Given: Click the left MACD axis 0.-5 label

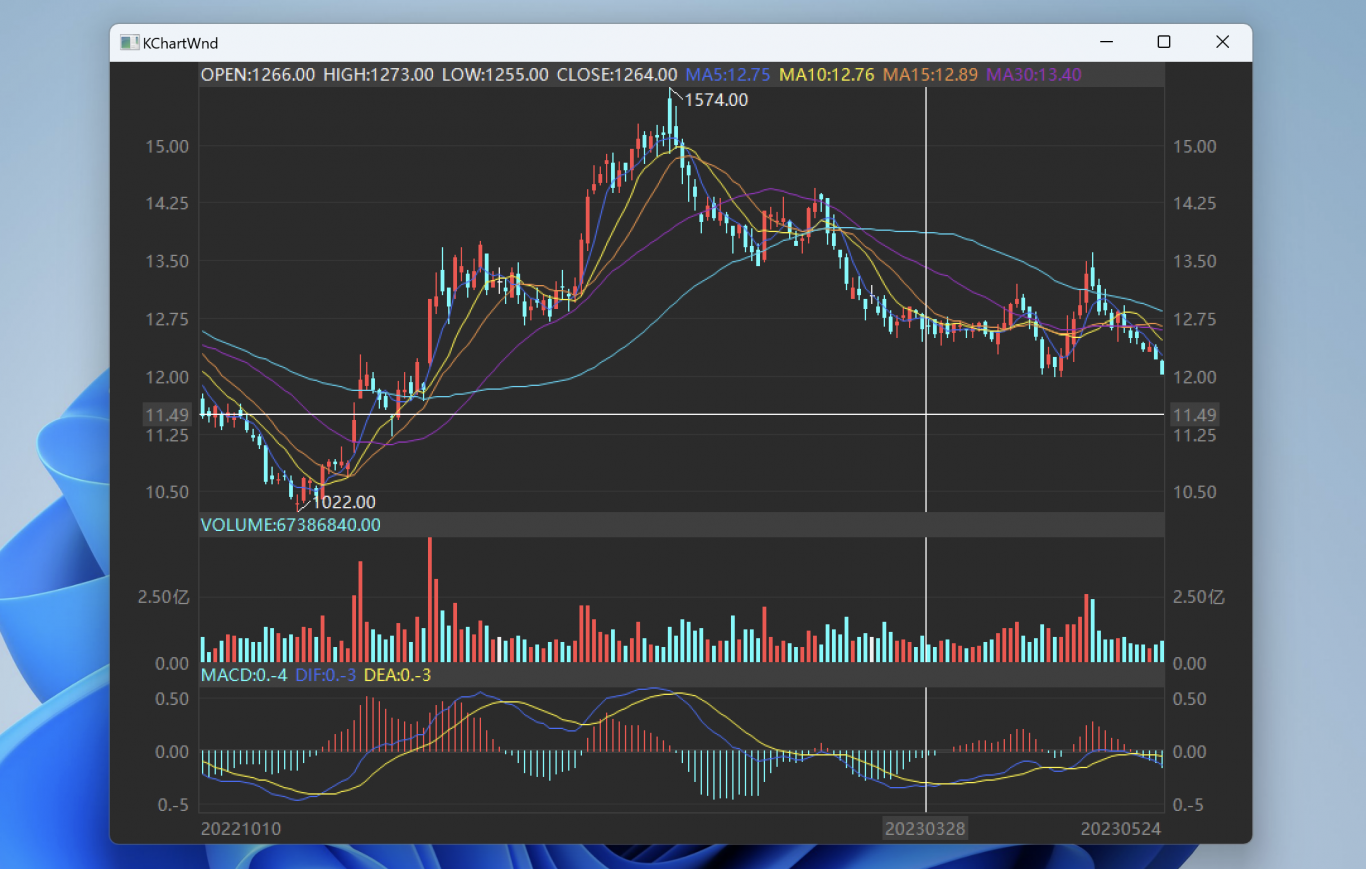Looking at the screenshot, I should coord(175,805).
